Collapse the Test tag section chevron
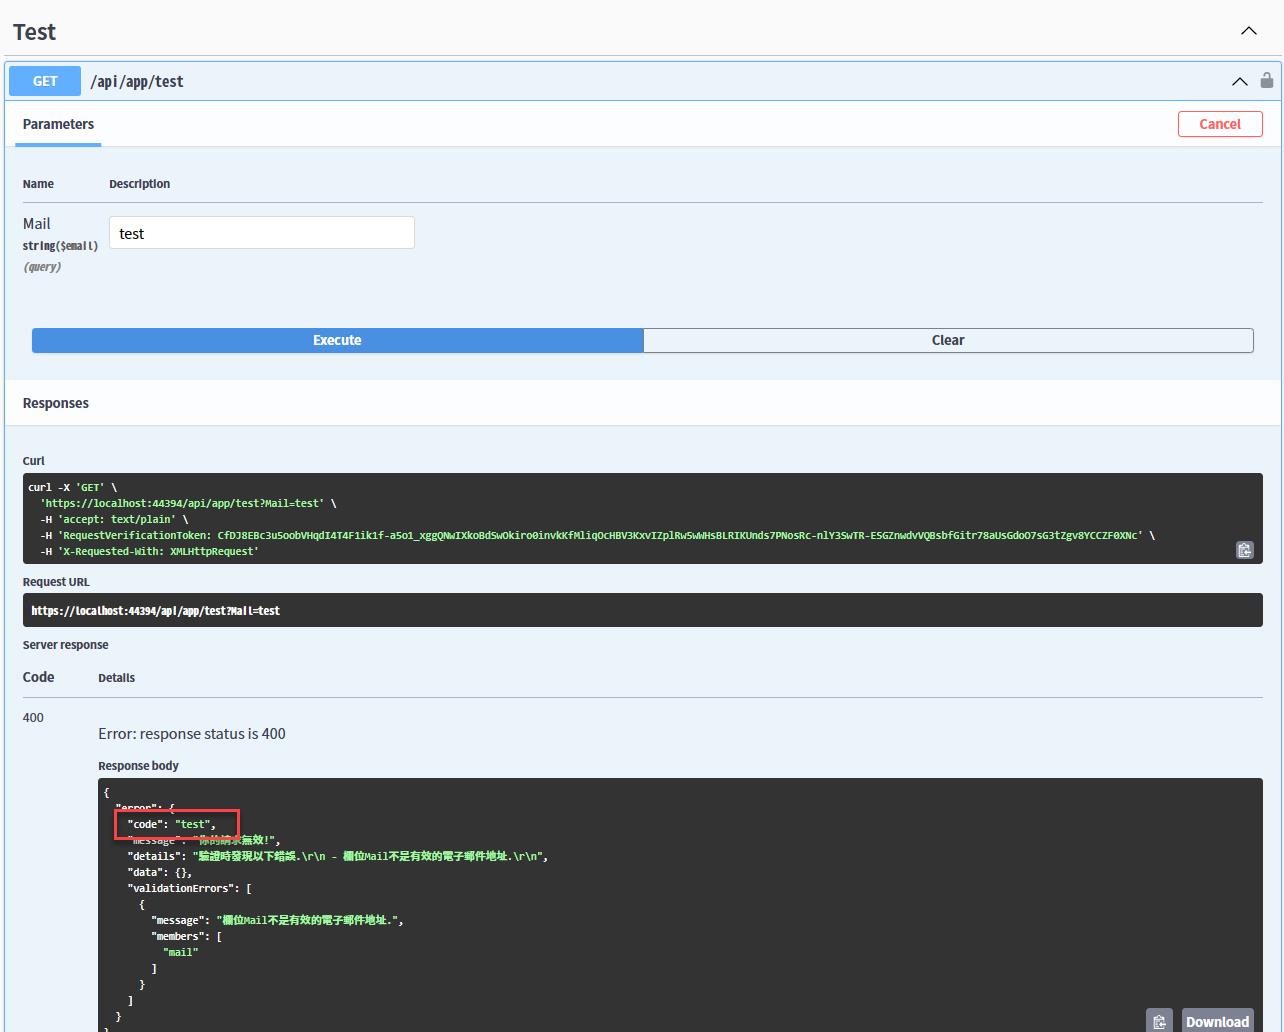The width and height of the screenshot is (1284, 1032). (x=1249, y=31)
